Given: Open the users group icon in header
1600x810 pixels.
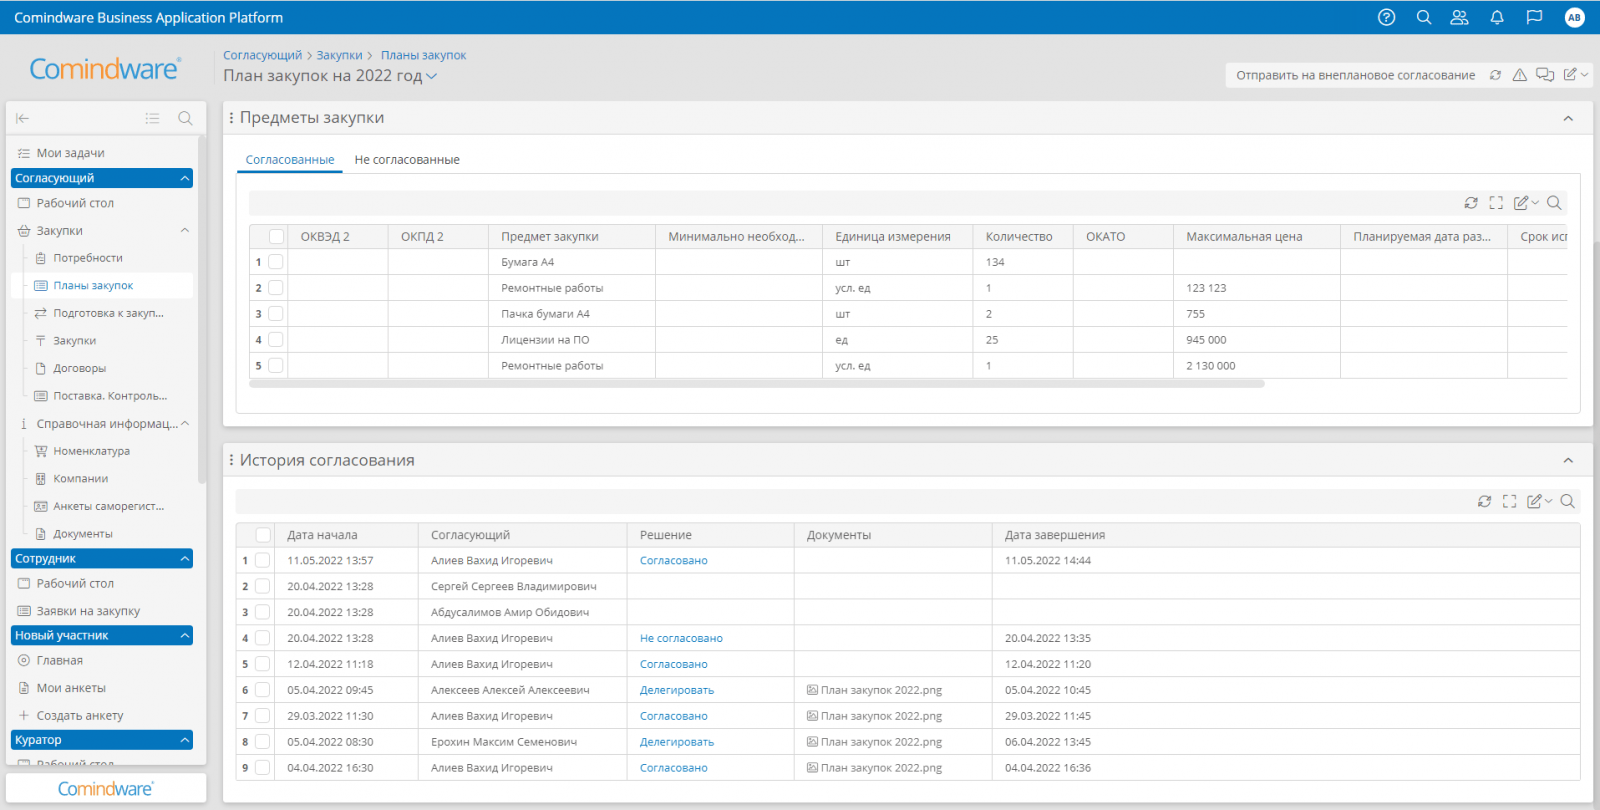Looking at the screenshot, I should (x=1459, y=17).
